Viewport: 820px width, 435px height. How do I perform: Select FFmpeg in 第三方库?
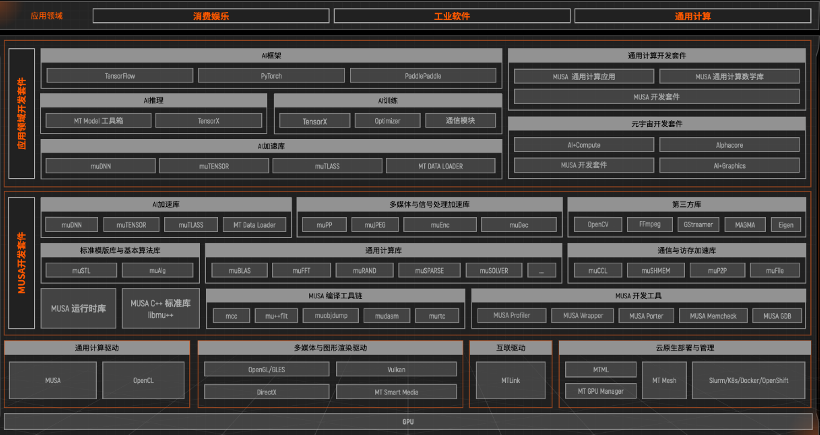650,225
